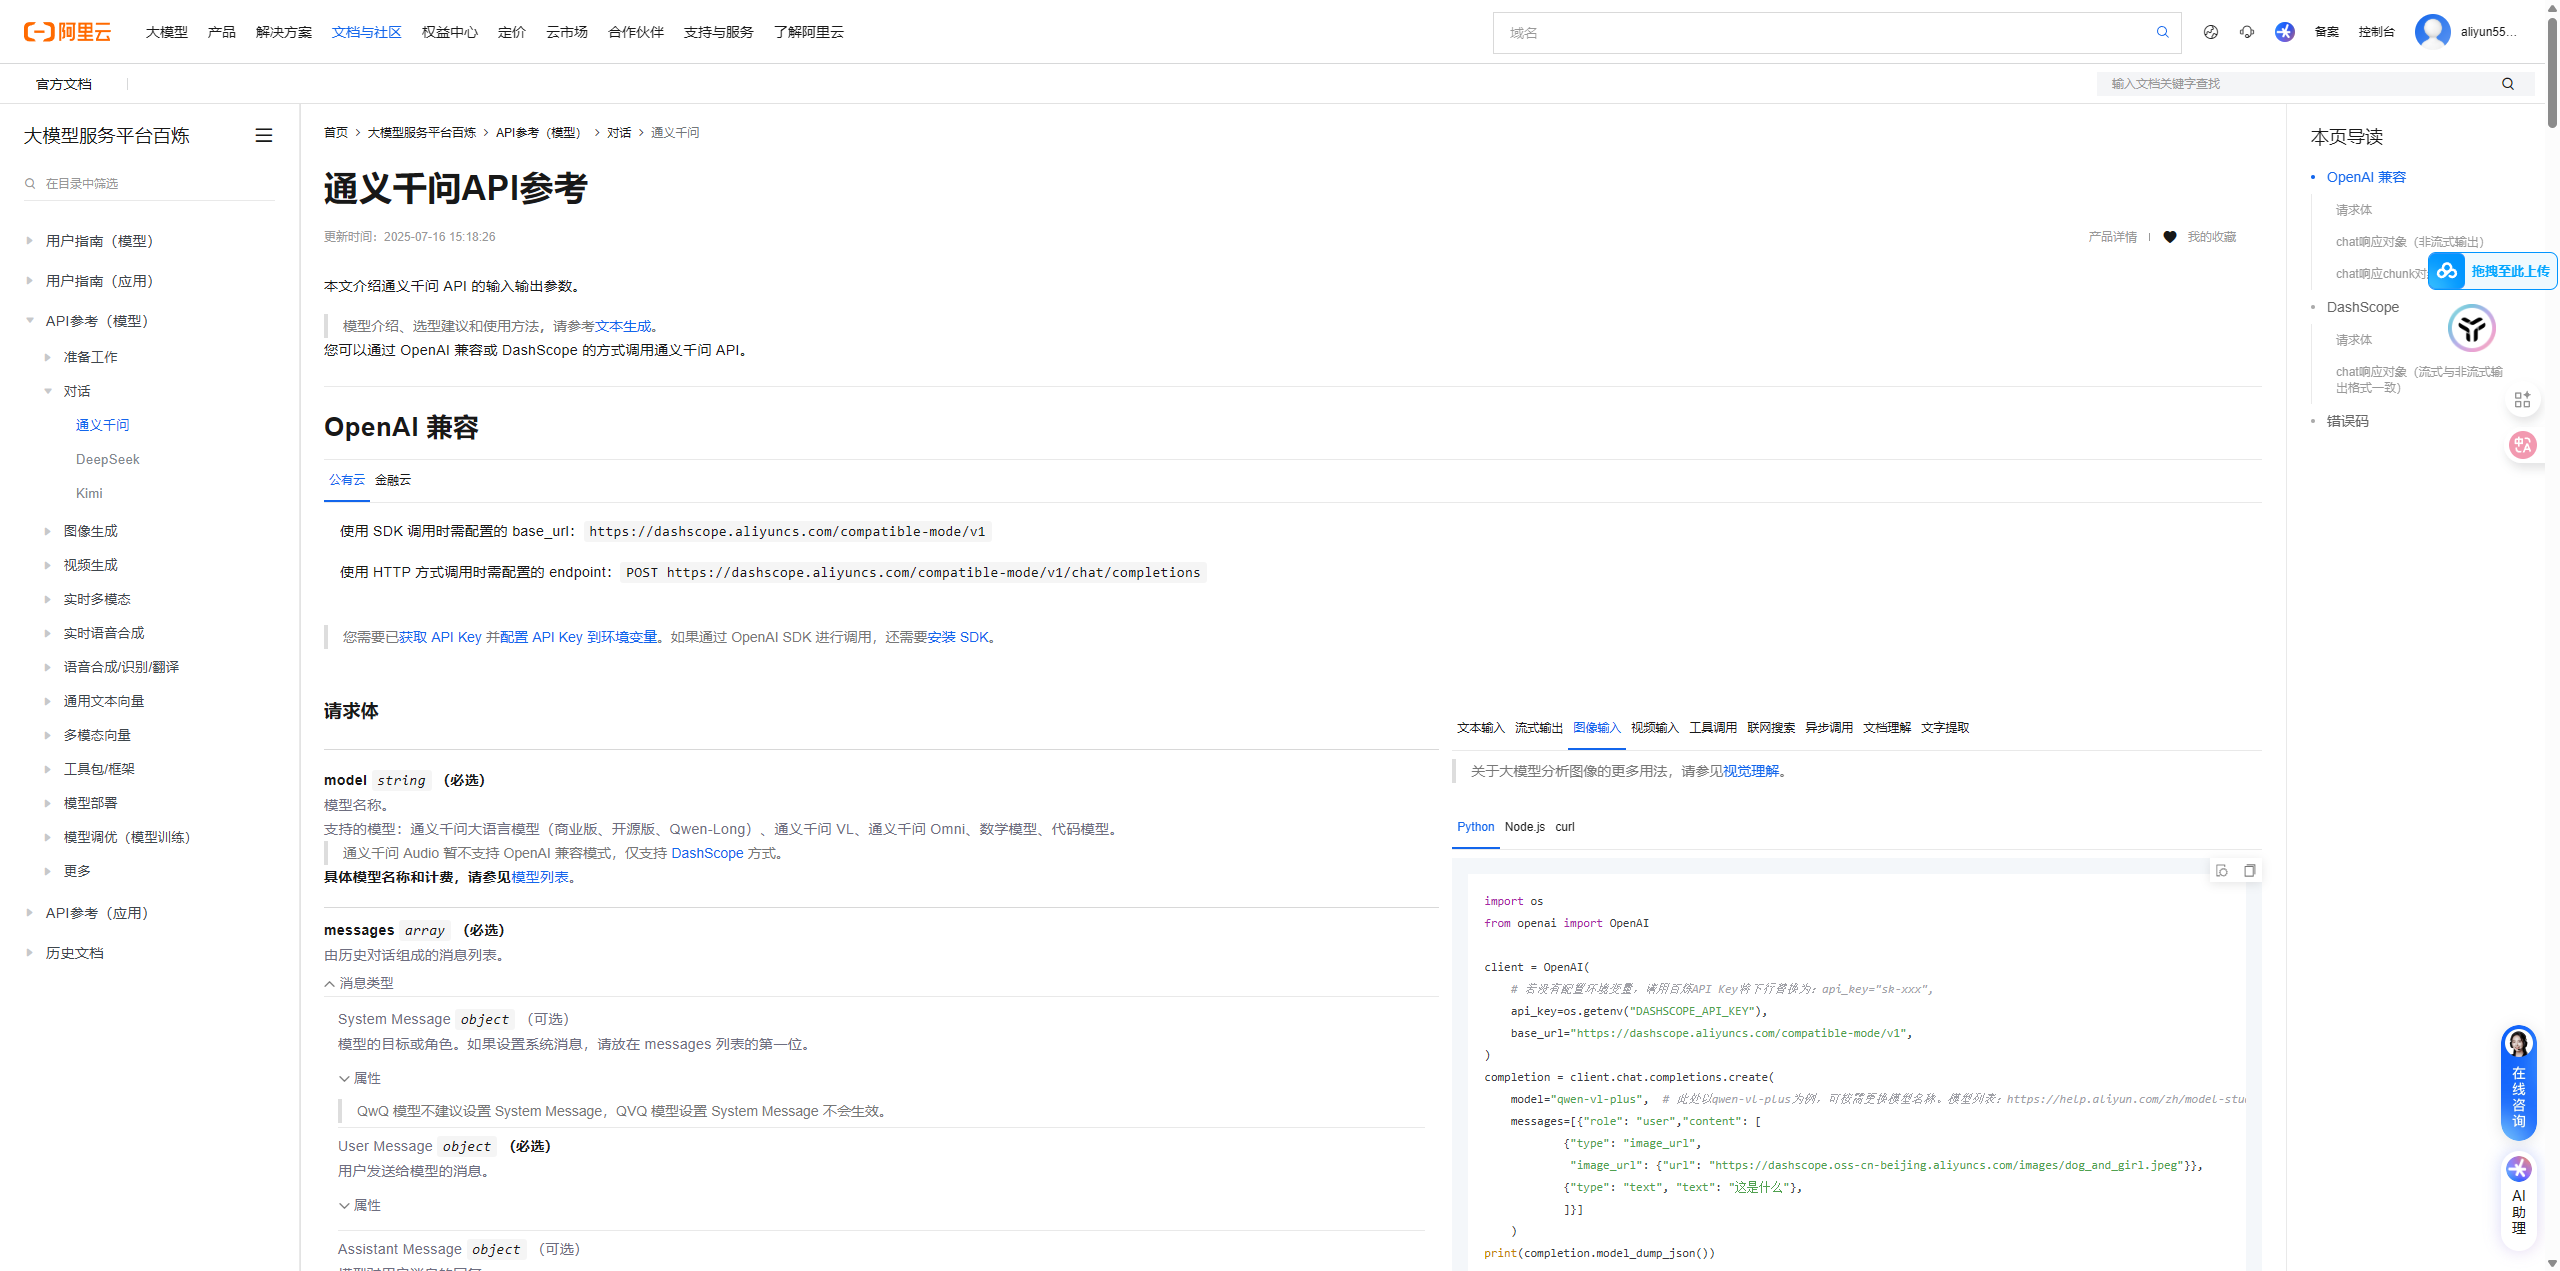Collapse the 消息类型 section under messages
Screen dimensions: 2560x1271
coord(359,983)
